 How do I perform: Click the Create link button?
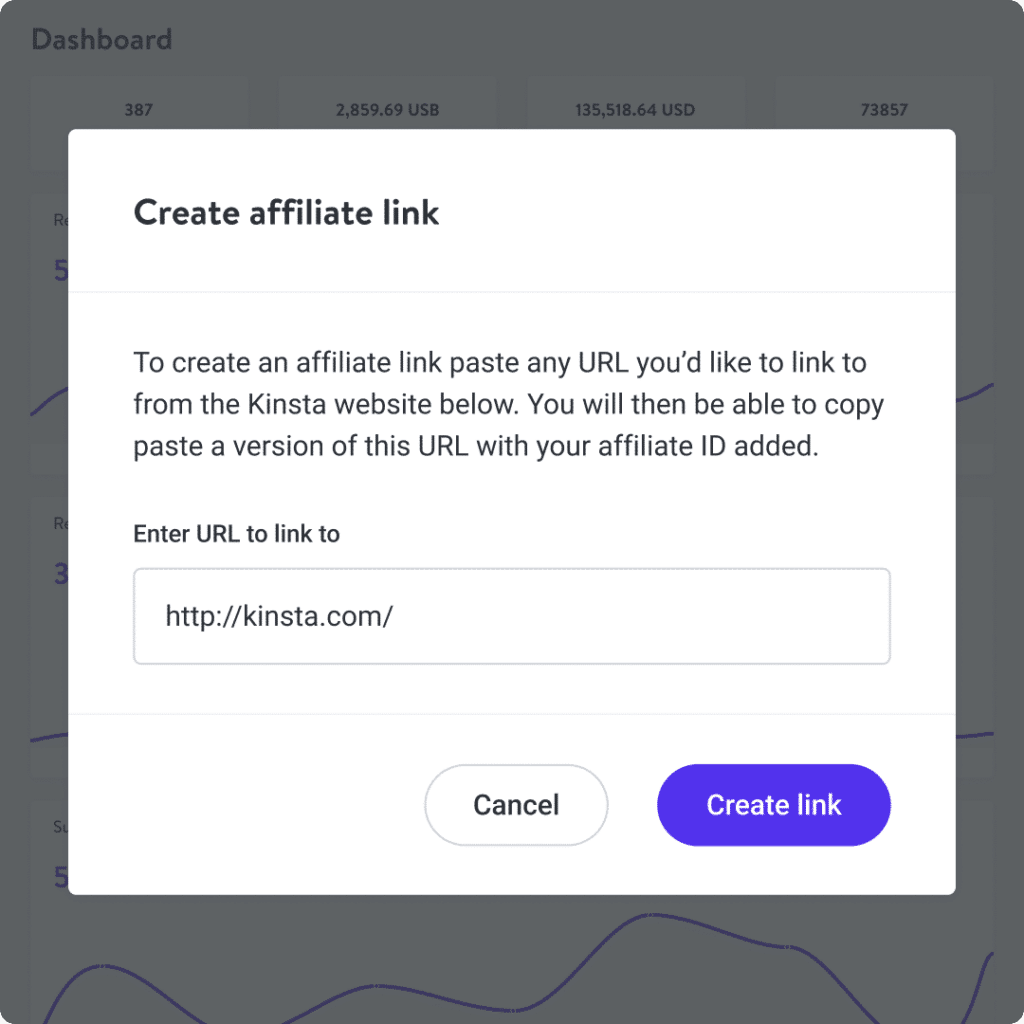point(773,805)
